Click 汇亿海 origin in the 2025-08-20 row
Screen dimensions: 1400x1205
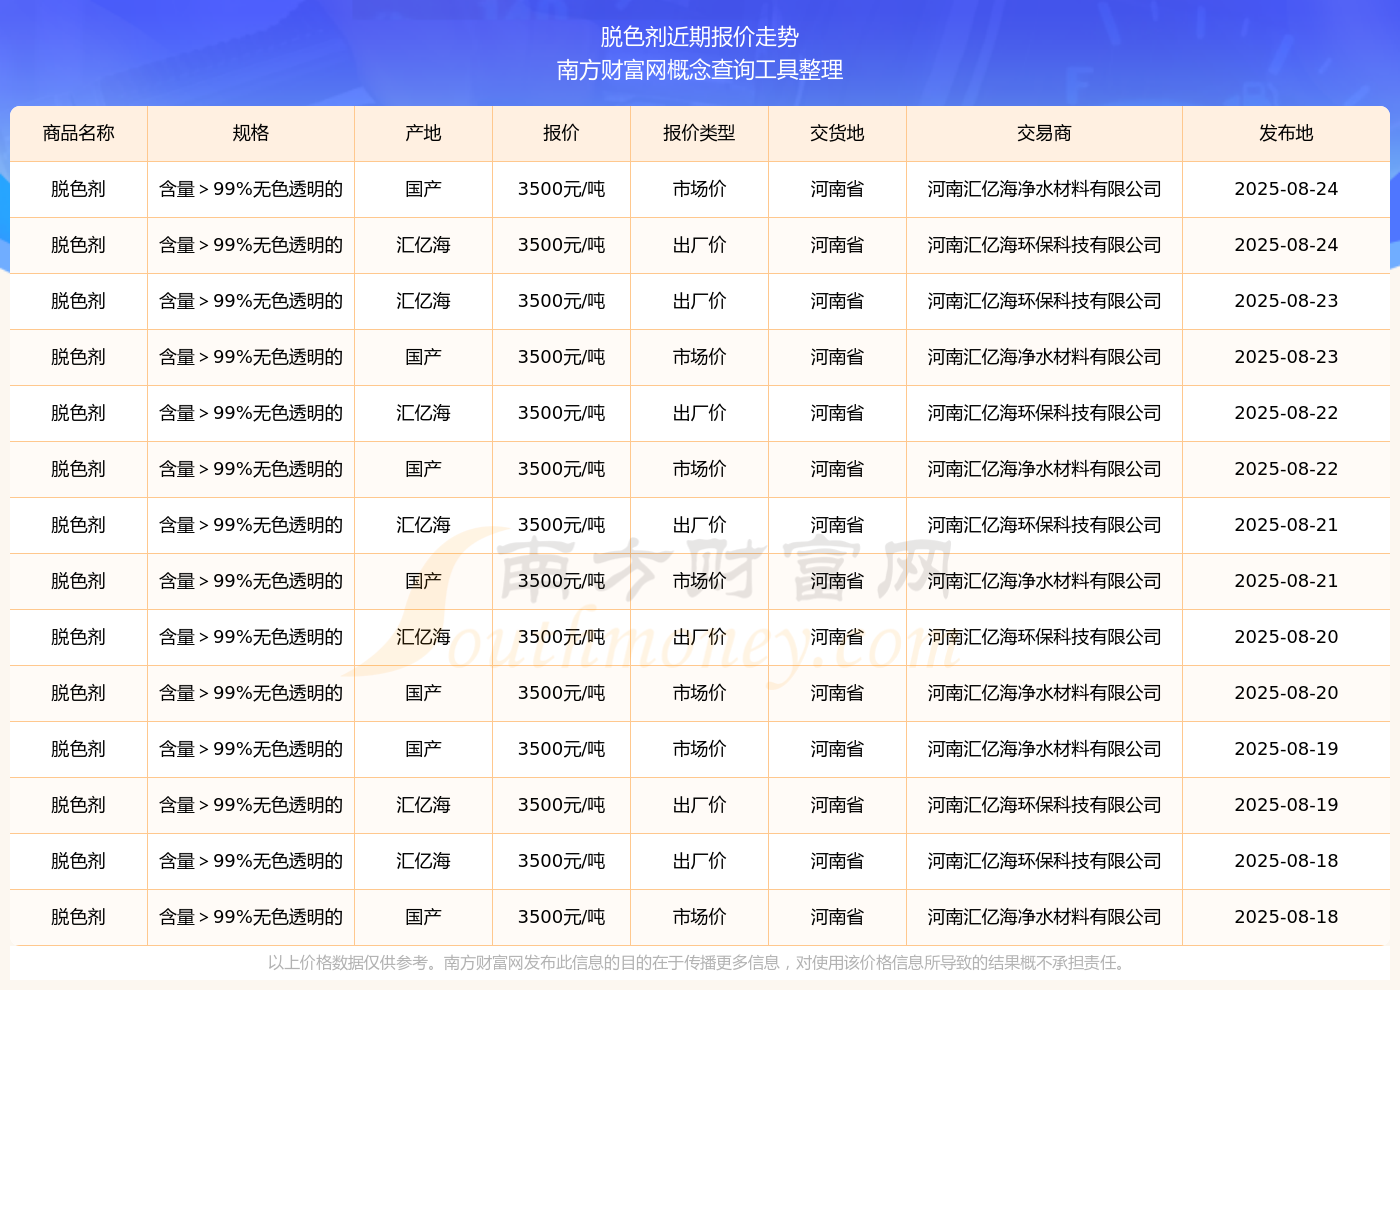423,637
